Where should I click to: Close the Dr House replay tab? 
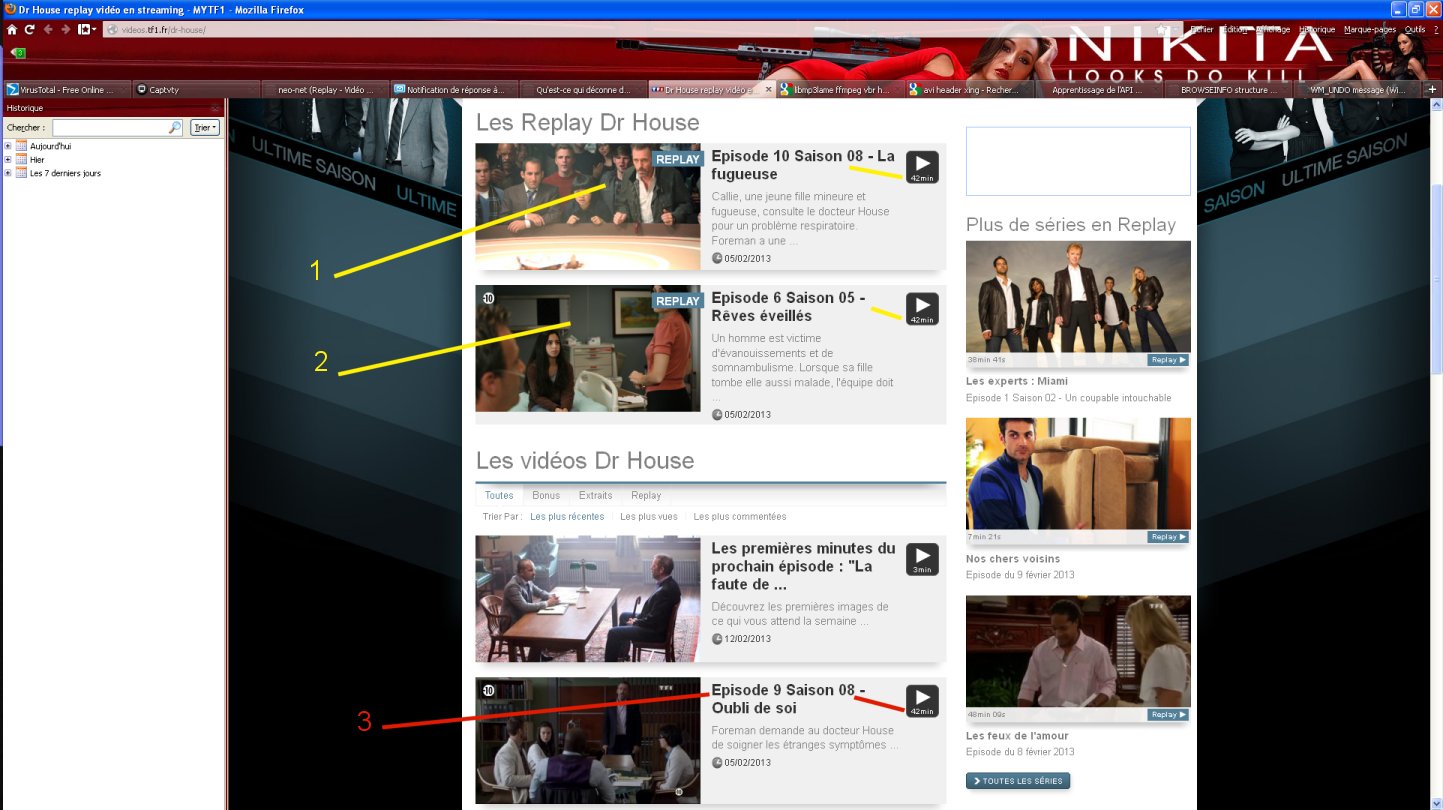pyautogui.click(x=768, y=89)
